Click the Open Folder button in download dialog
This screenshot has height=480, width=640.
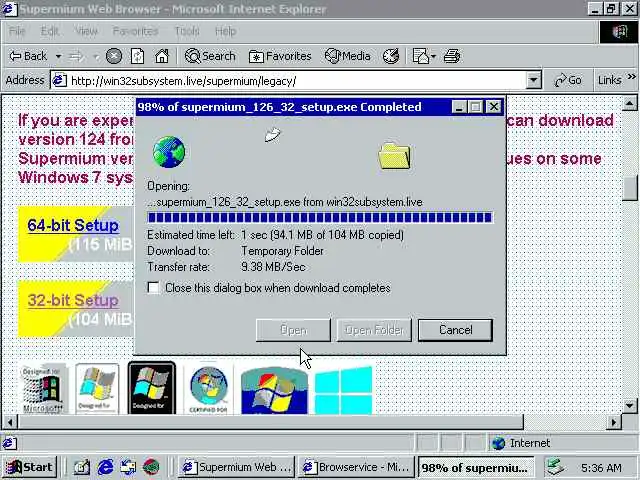374,330
